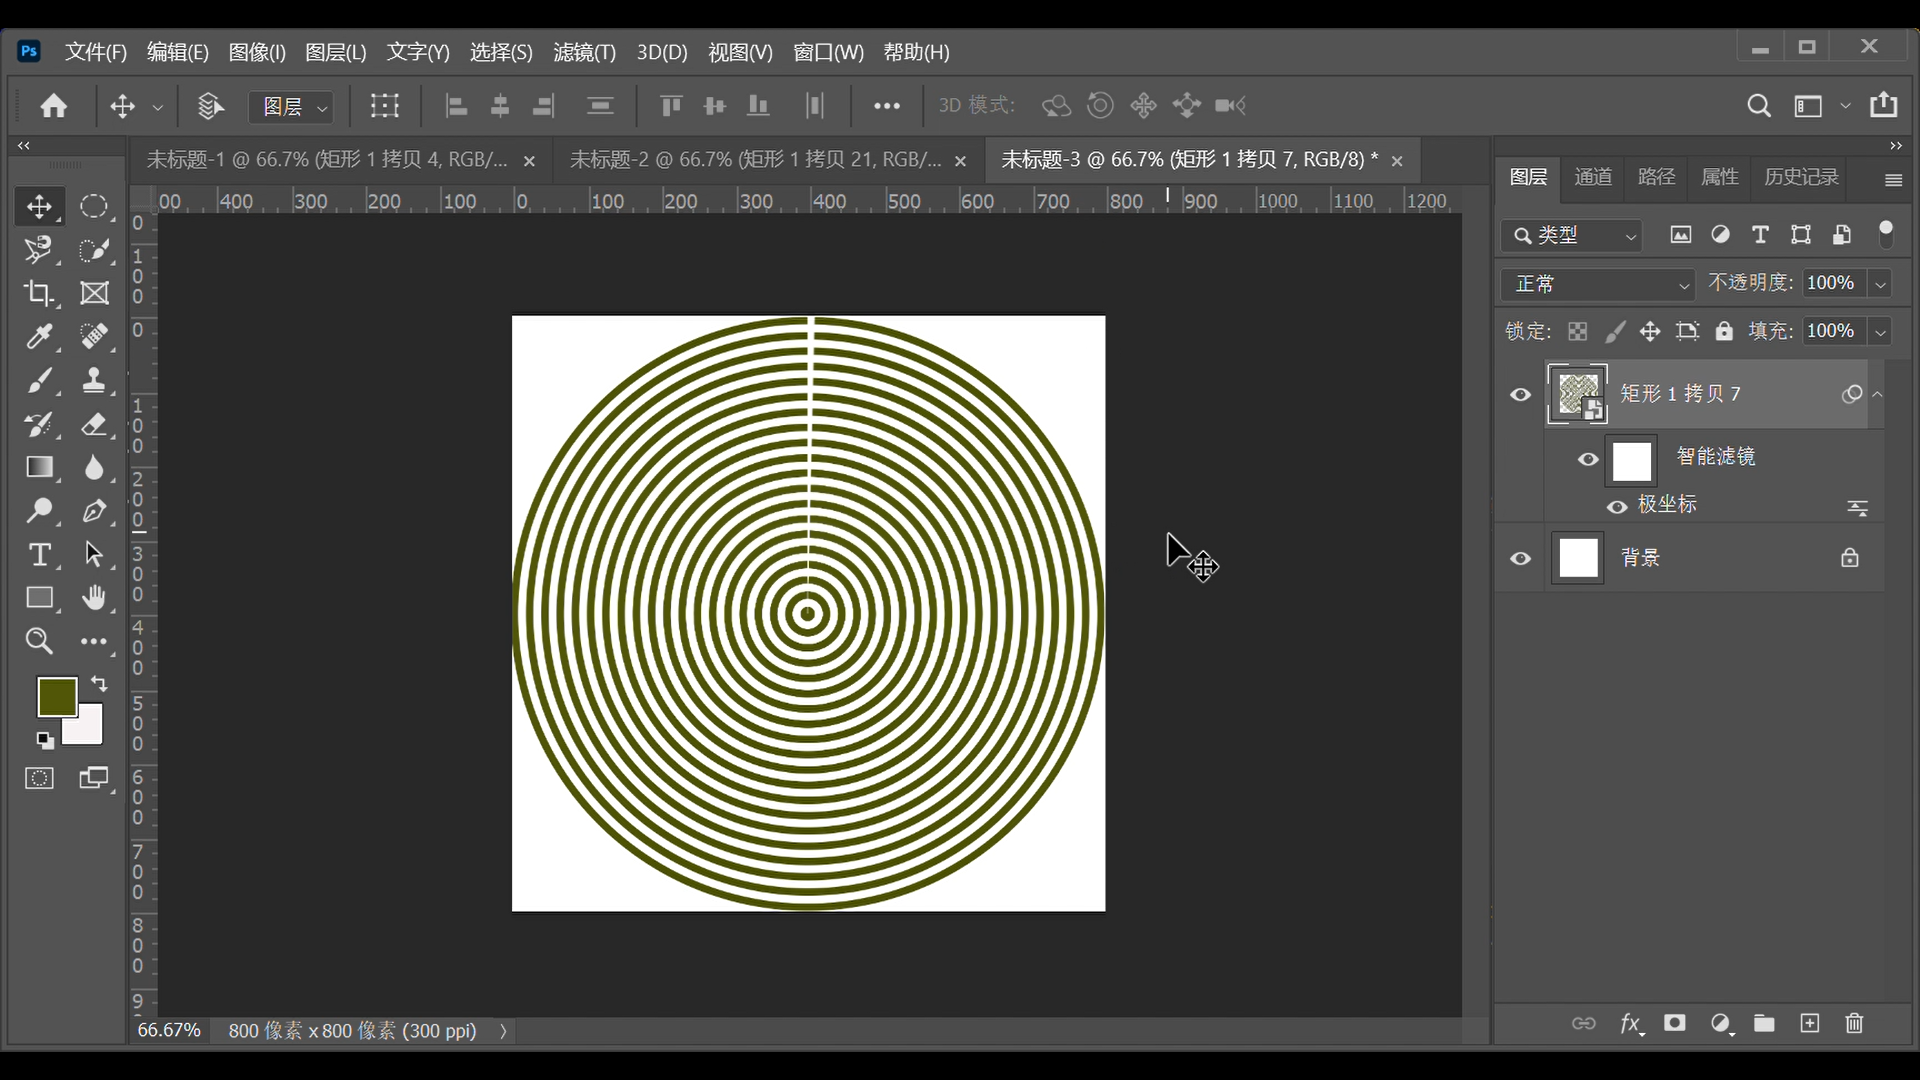Open the Edit Toolbar ellipsis menu
Viewport: 1920px width, 1080px height.
(x=94, y=641)
